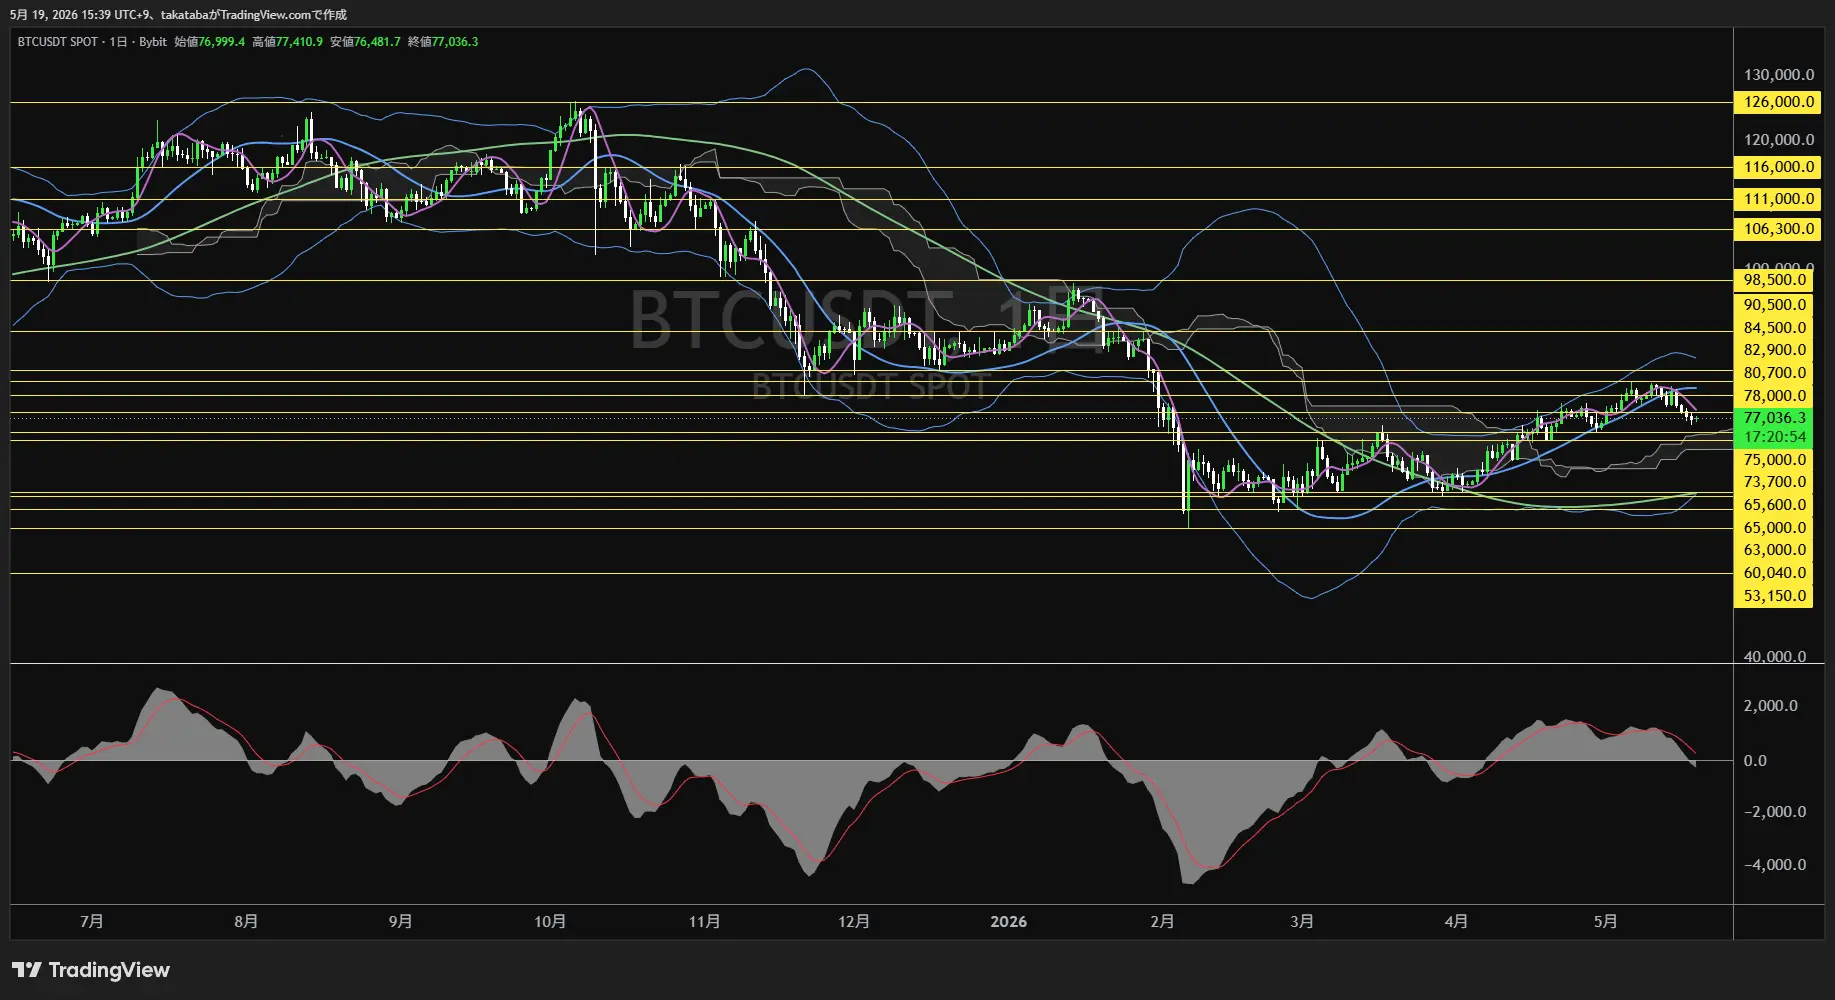Click the 40,000.0 price axis tick
Image resolution: width=1835 pixels, height=1000 pixels.
click(x=1774, y=657)
